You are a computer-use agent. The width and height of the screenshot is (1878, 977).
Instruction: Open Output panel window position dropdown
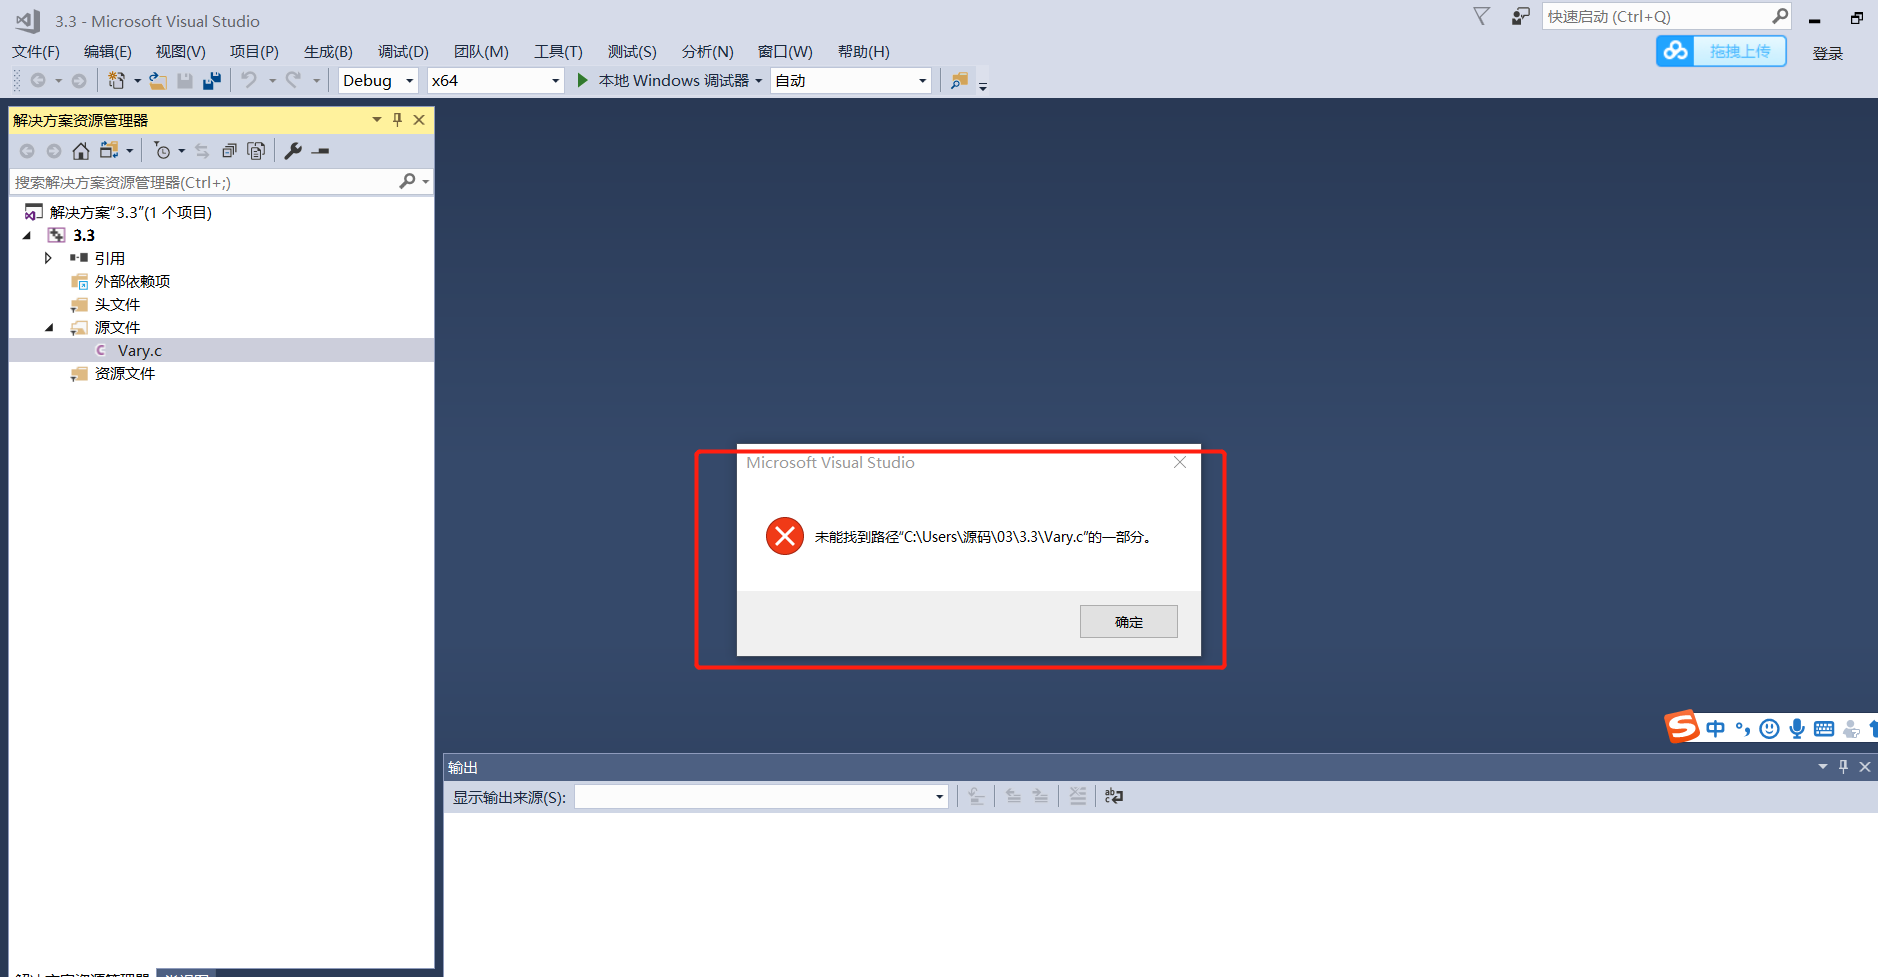click(x=1823, y=767)
